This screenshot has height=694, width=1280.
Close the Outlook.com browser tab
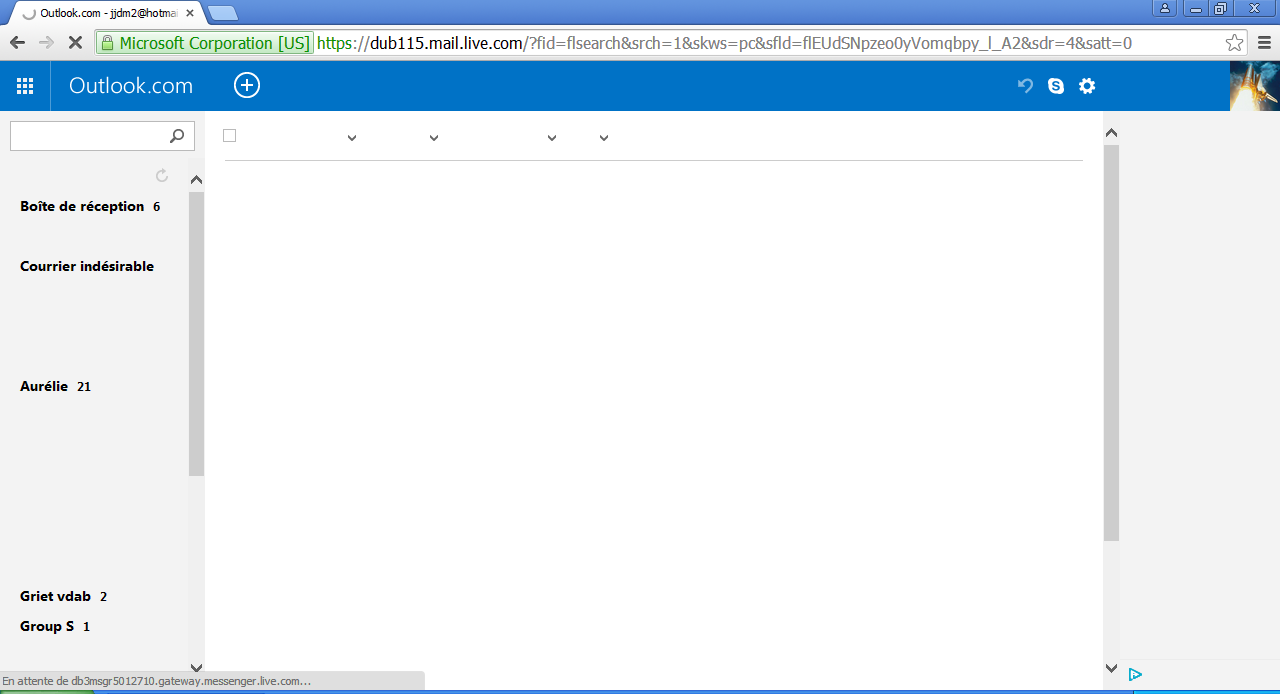click(190, 13)
